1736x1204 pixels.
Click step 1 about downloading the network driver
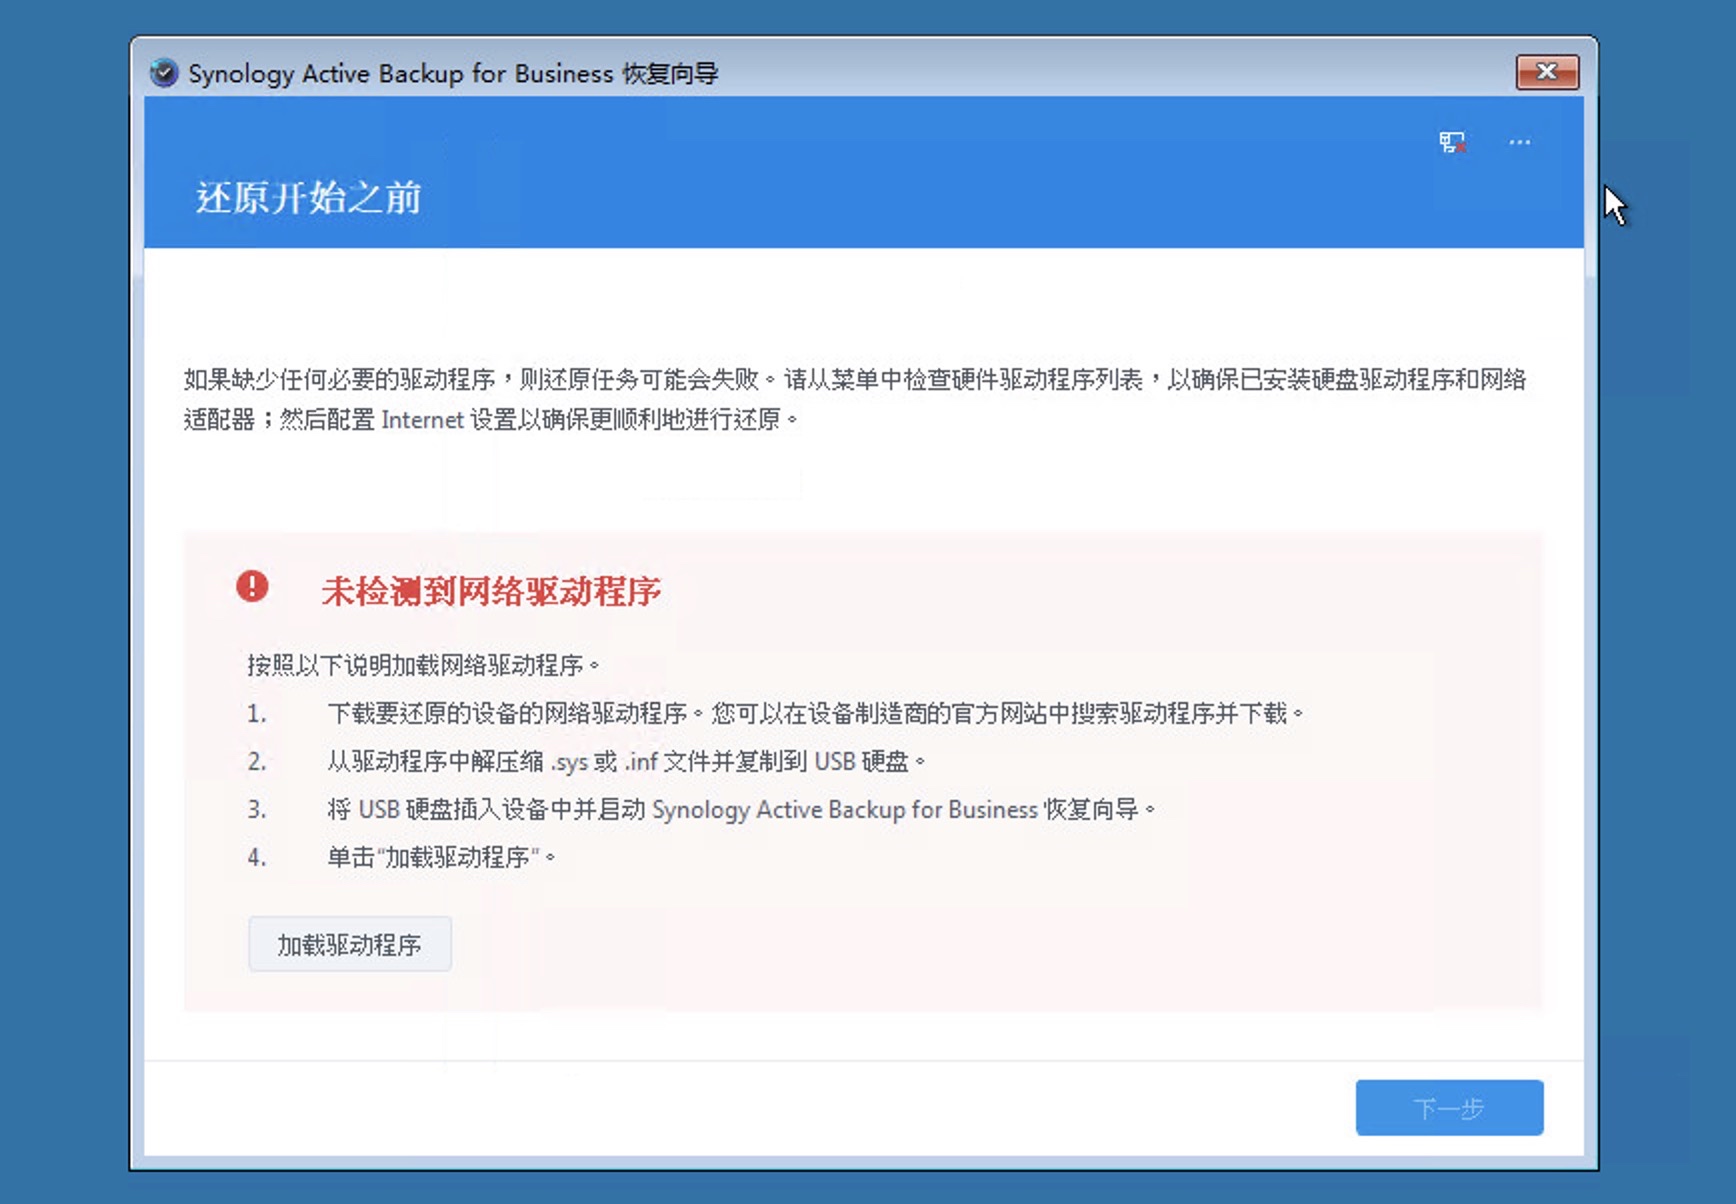[775, 713]
